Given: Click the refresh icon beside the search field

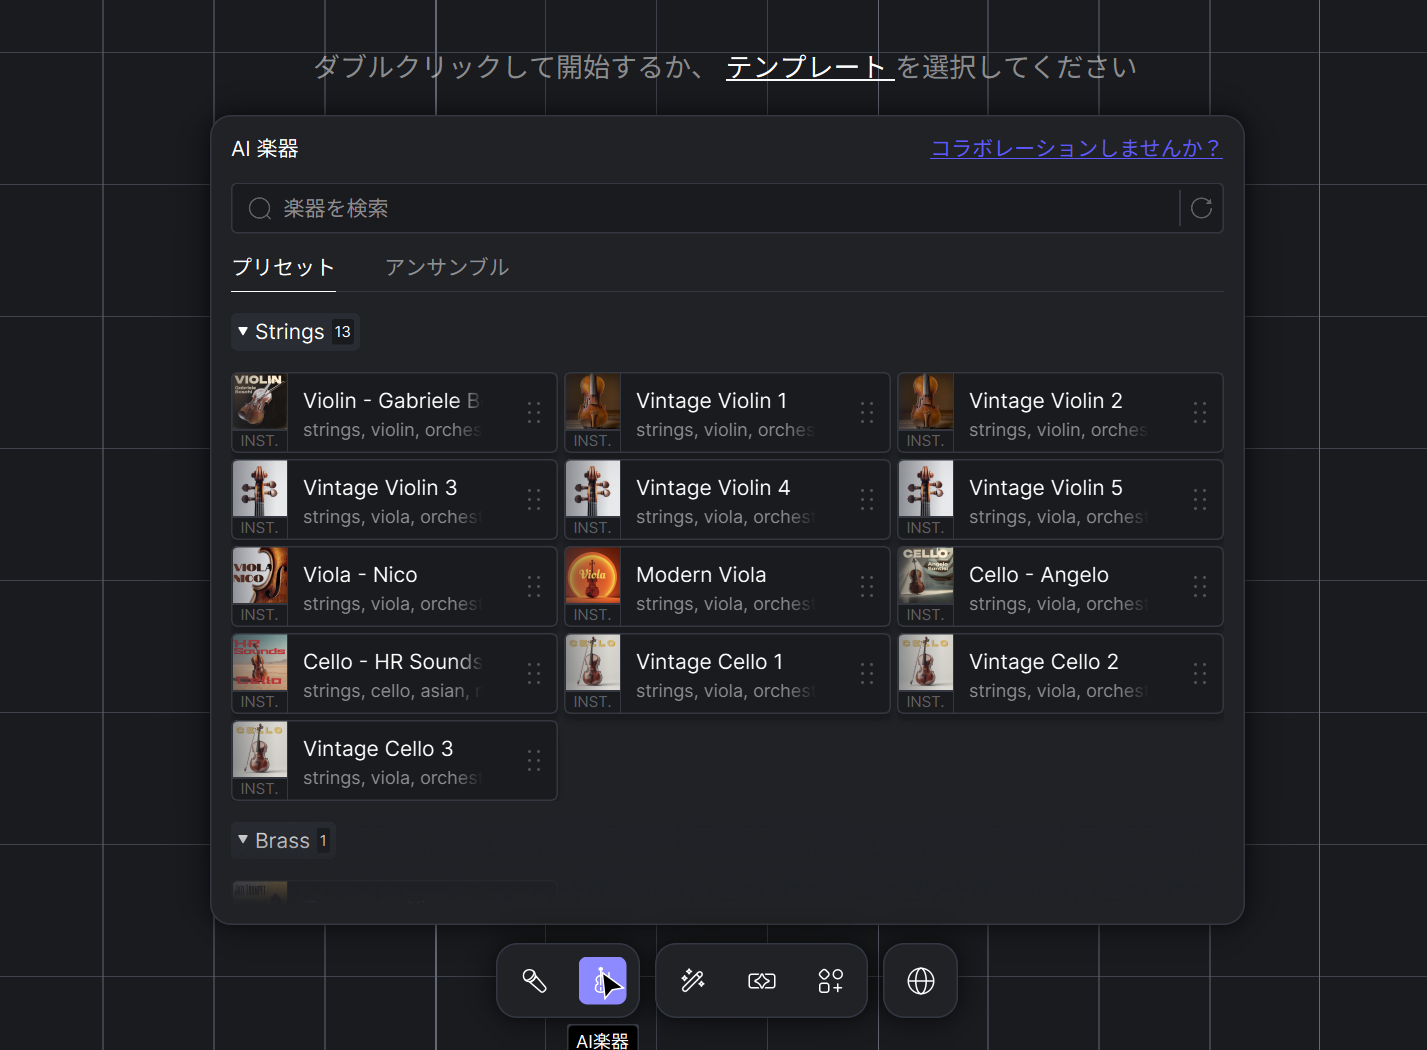Looking at the screenshot, I should tap(1201, 208).
